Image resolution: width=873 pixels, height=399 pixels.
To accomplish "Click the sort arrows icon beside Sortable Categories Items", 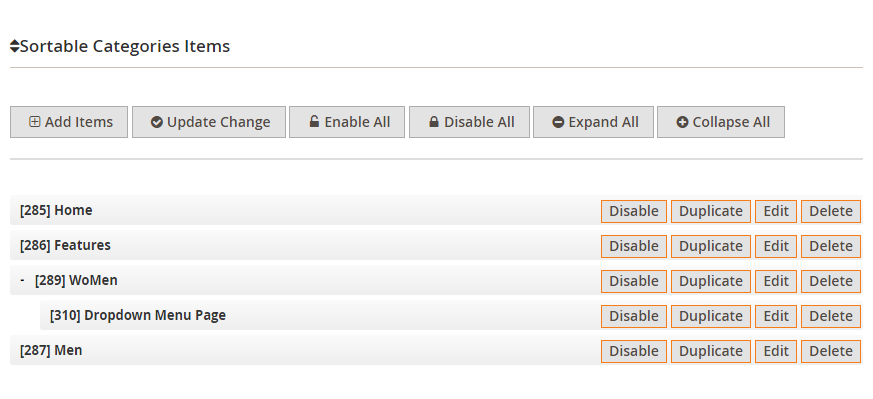I will point(14,46).
